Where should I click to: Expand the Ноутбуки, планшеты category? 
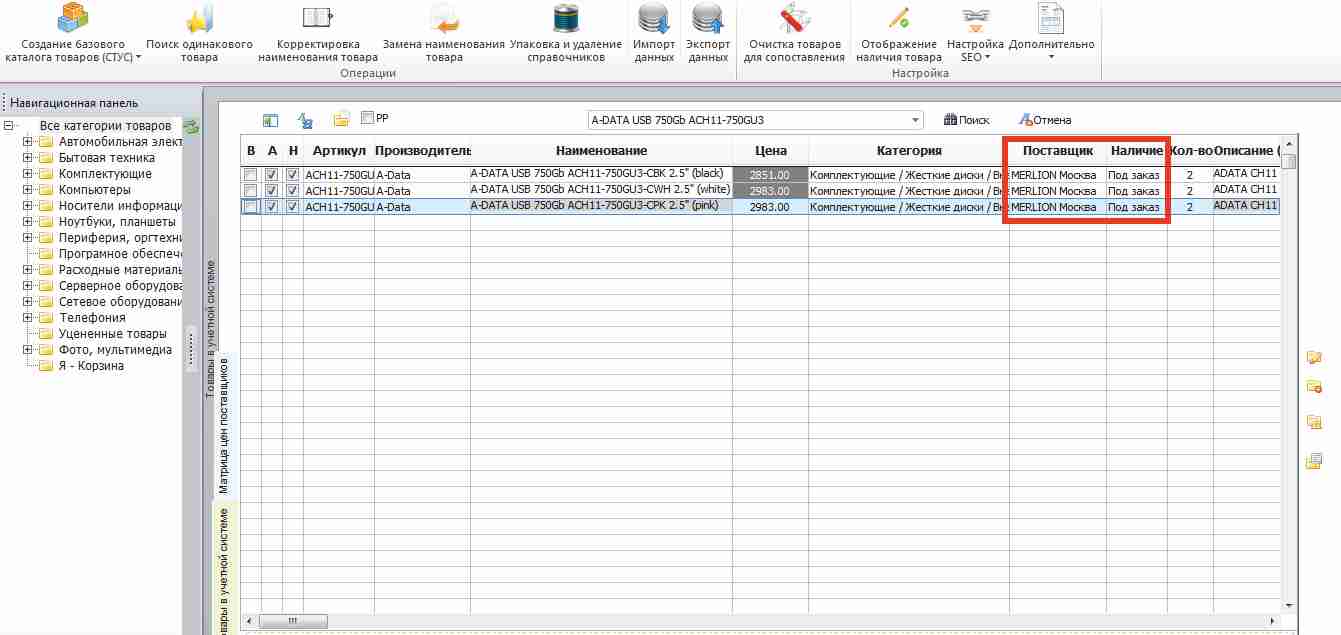coord(27,222)
